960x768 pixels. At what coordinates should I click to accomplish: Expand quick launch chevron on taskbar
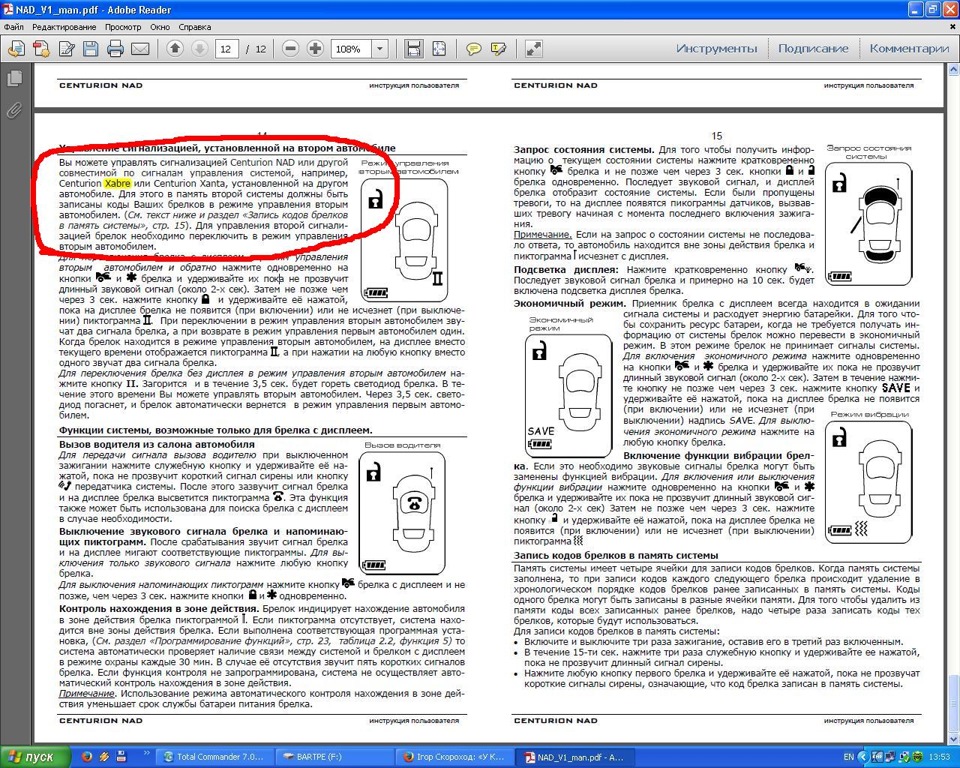146,753
